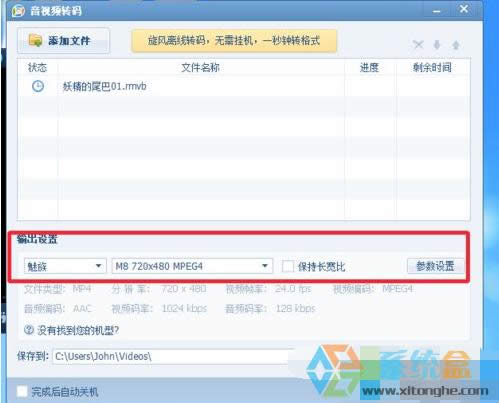Screen dimensions: 499x403
Task: Click the move down arrow icon
Action: click(437, 45)
